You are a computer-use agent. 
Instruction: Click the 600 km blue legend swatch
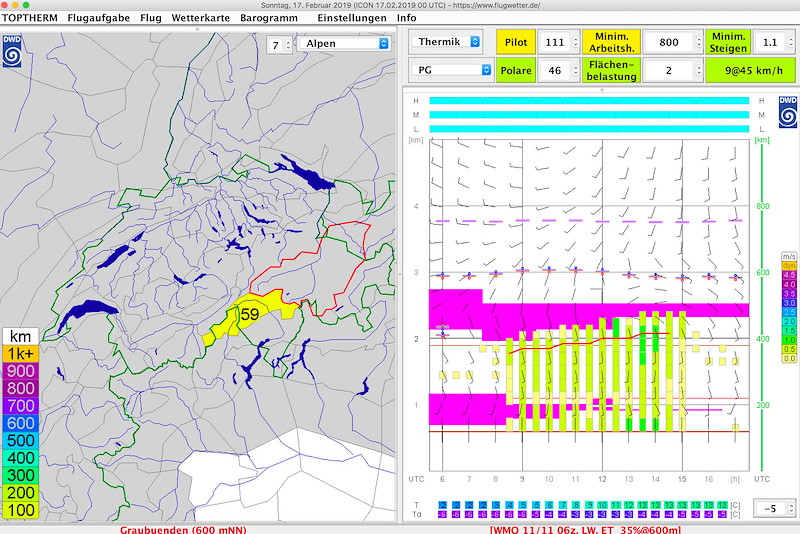(x=20, y=423)
